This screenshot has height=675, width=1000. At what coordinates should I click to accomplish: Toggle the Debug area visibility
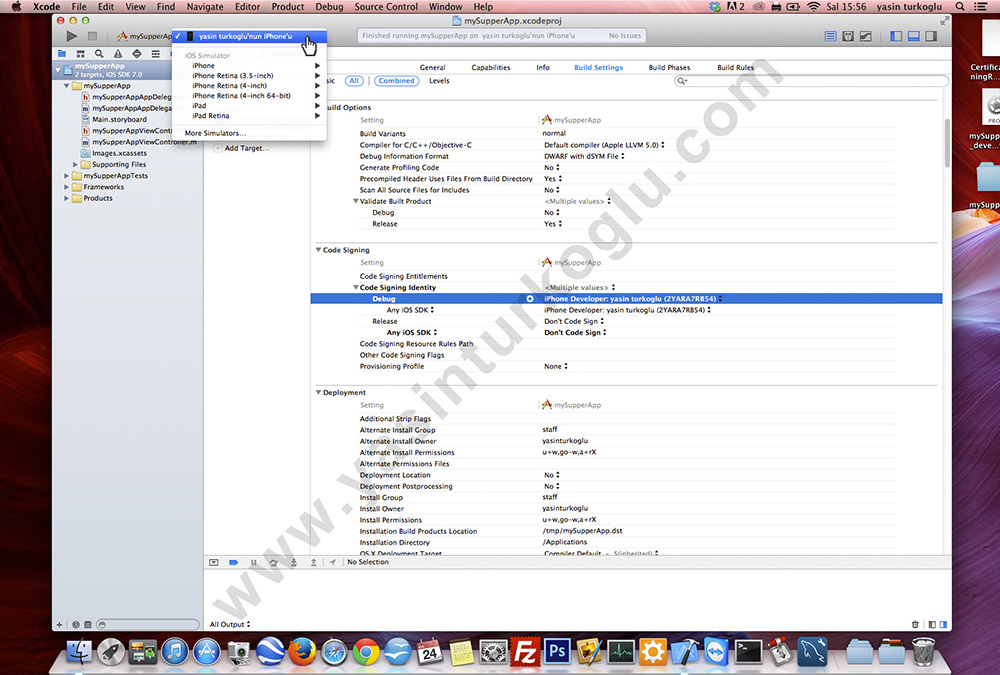tap(913, 36)
